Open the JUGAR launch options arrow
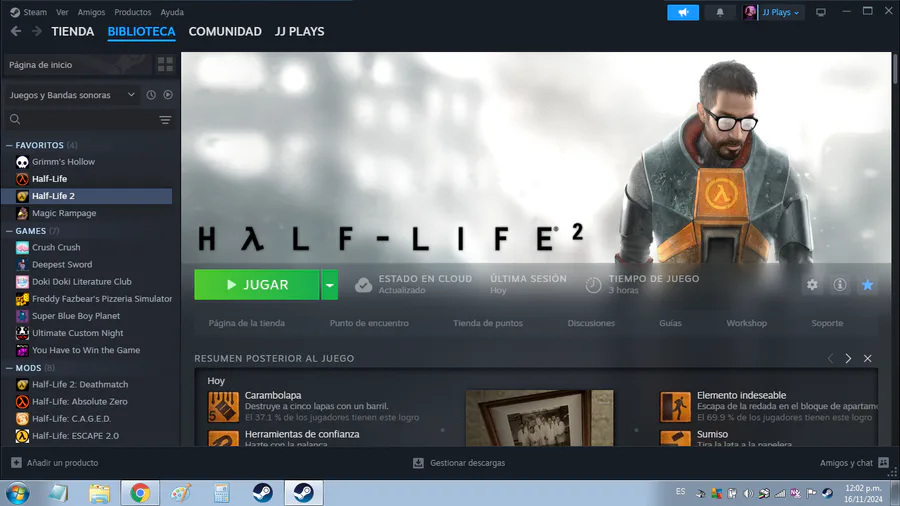 click(x=329, y=285)
